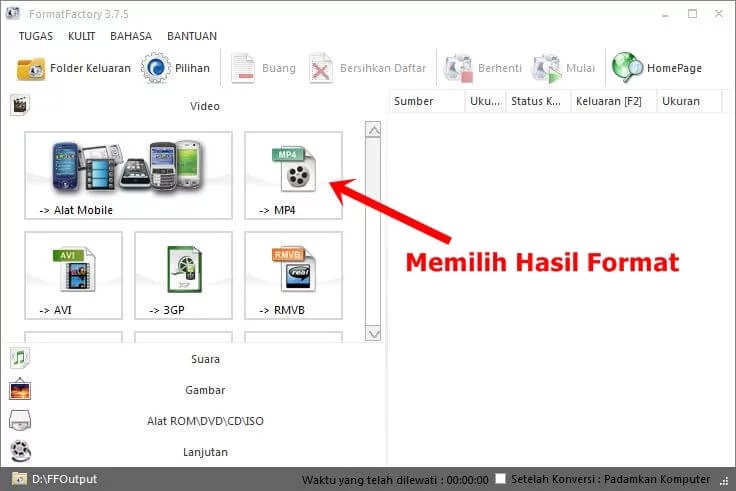Open the KULIT menu
The width and height of the screenshot is (736, 491).
coord(82,36)
